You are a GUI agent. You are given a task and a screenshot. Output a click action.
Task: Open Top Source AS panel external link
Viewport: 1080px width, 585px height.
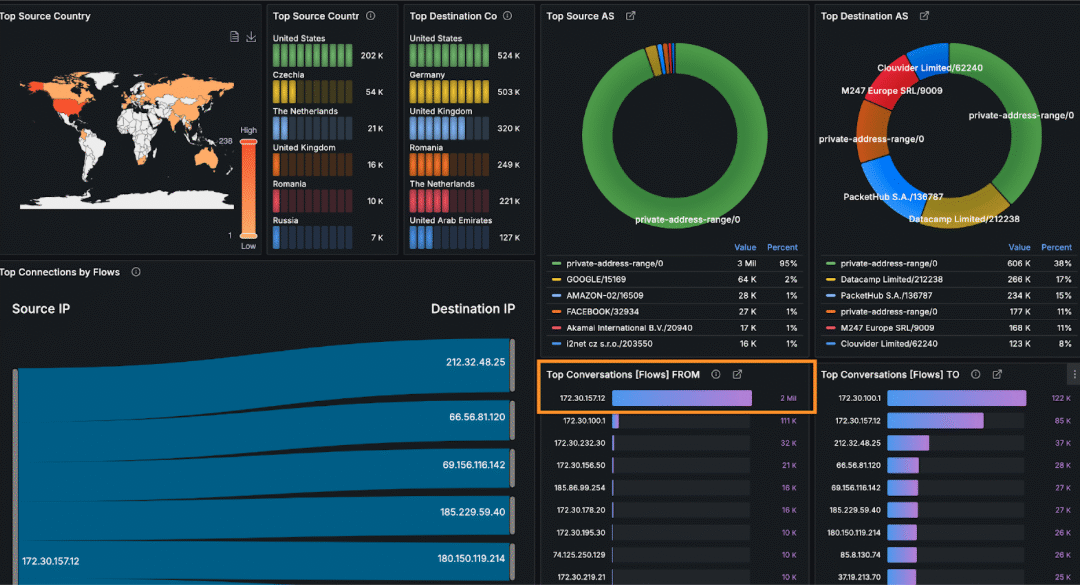pyautogui.click(x=630, y=16)
